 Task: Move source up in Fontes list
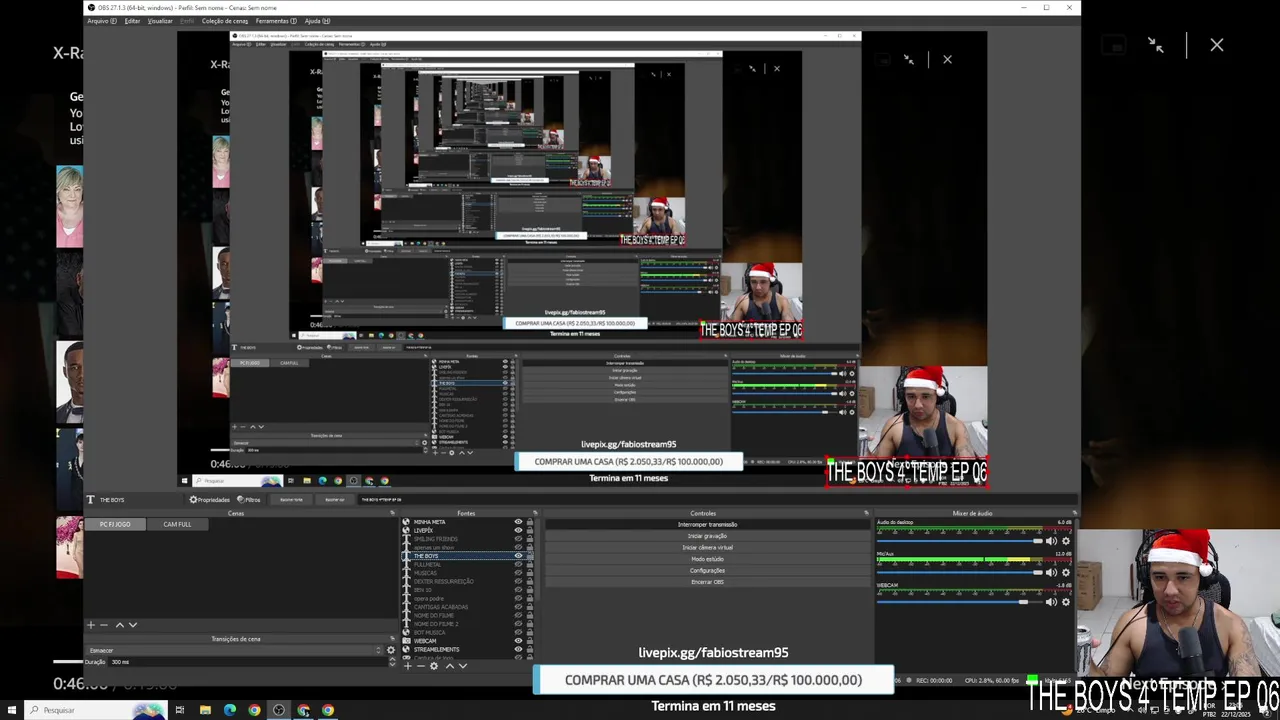449,666
